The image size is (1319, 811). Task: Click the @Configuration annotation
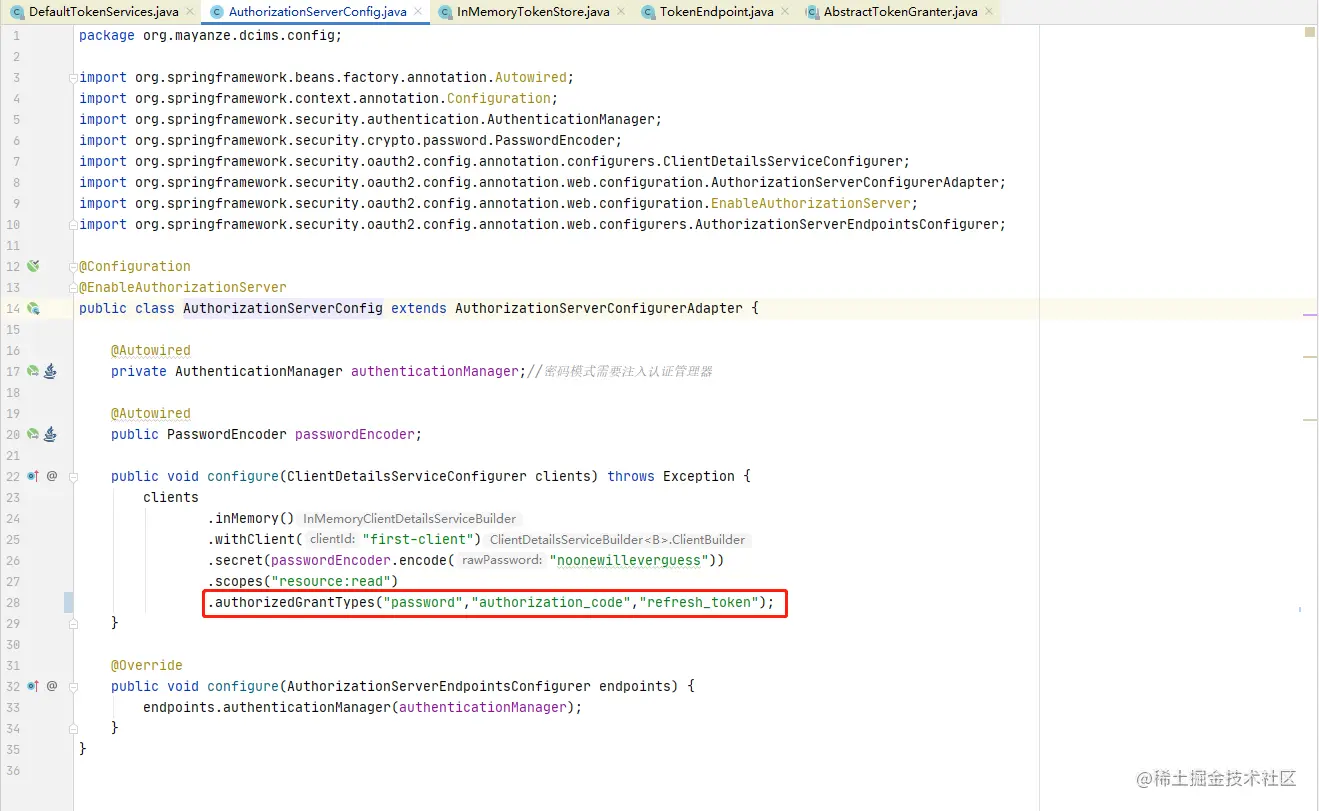135,266
